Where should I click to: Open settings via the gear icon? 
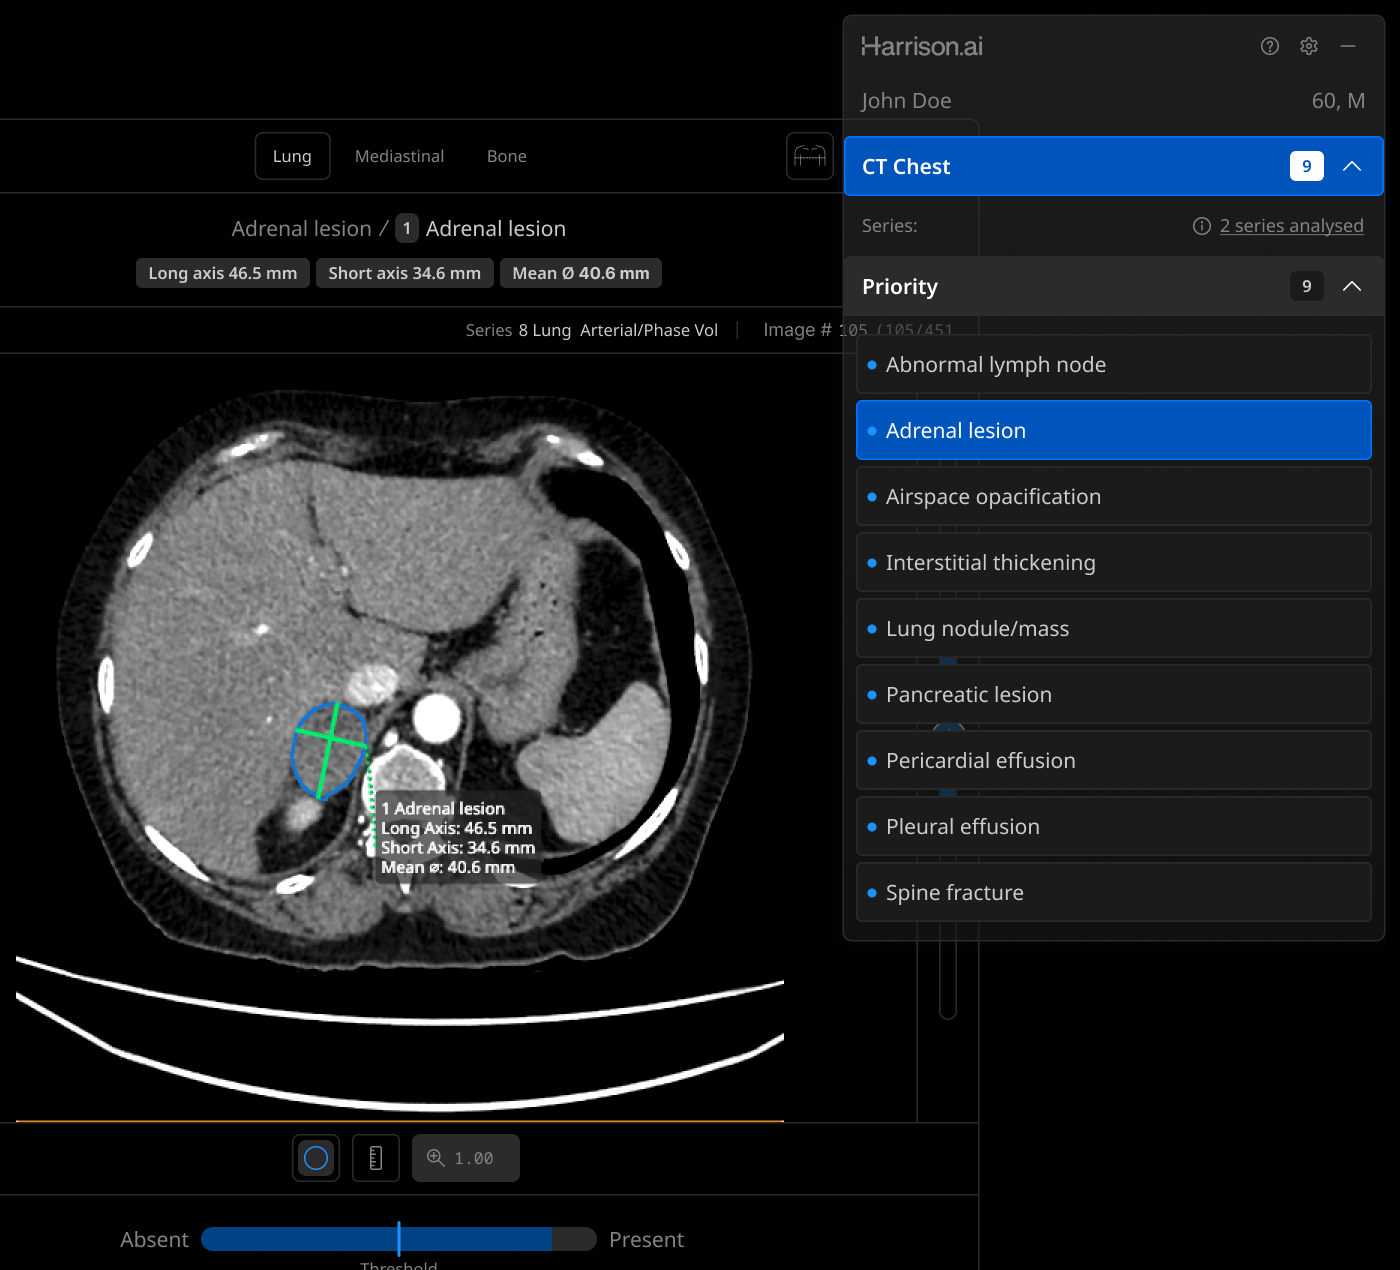pyautogui.click(x=1308, y=46)
